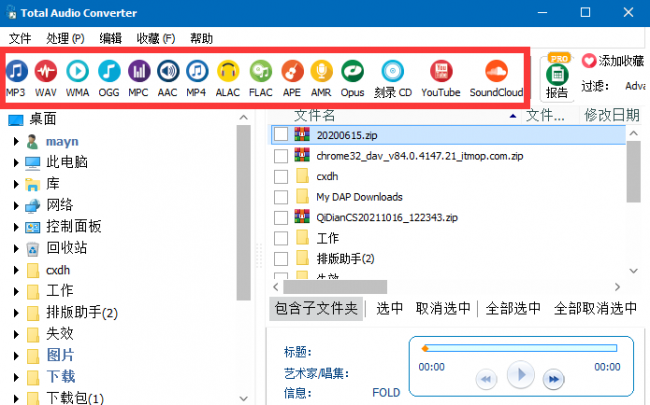This screenshot has height=405, width=650.
Task: Click 取消选中 button
Action: pos(443,308)
